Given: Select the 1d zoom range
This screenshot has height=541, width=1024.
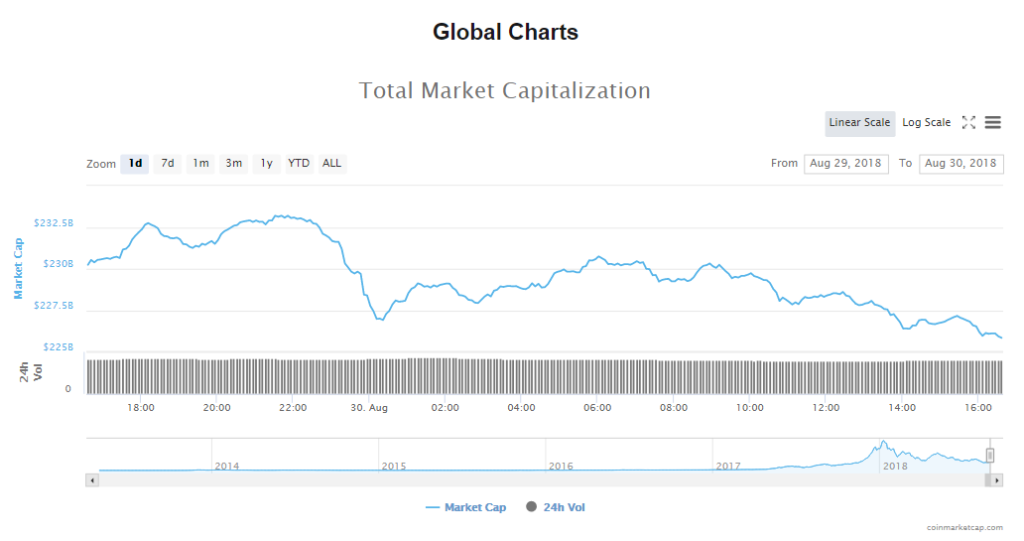Looking at the screenshot, I should [x=135, y=163].
